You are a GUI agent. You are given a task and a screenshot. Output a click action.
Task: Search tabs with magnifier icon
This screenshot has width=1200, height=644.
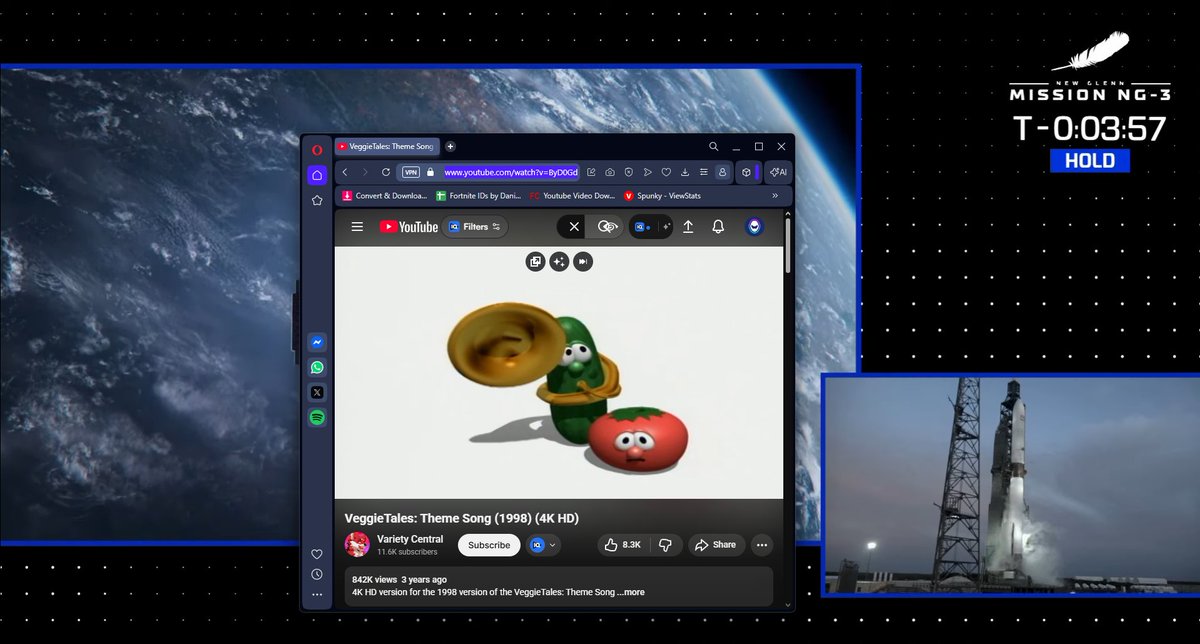coord(713,146)
